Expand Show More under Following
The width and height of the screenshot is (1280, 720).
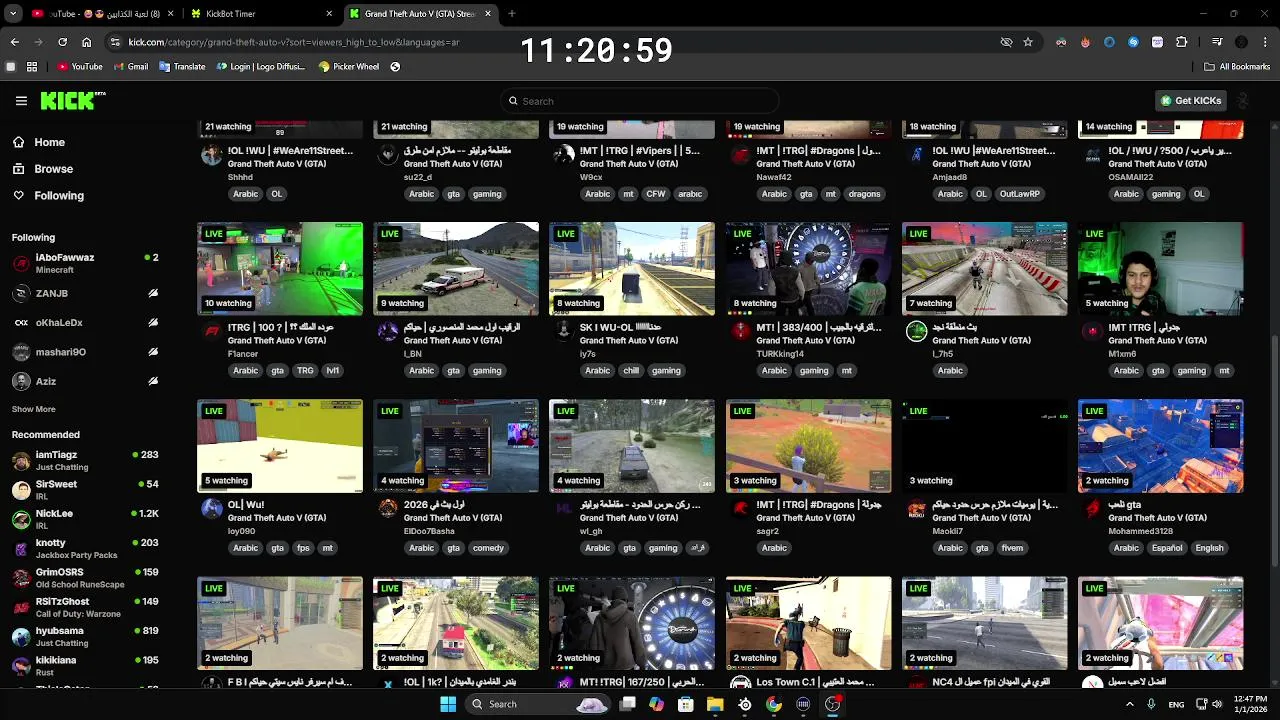33,409
